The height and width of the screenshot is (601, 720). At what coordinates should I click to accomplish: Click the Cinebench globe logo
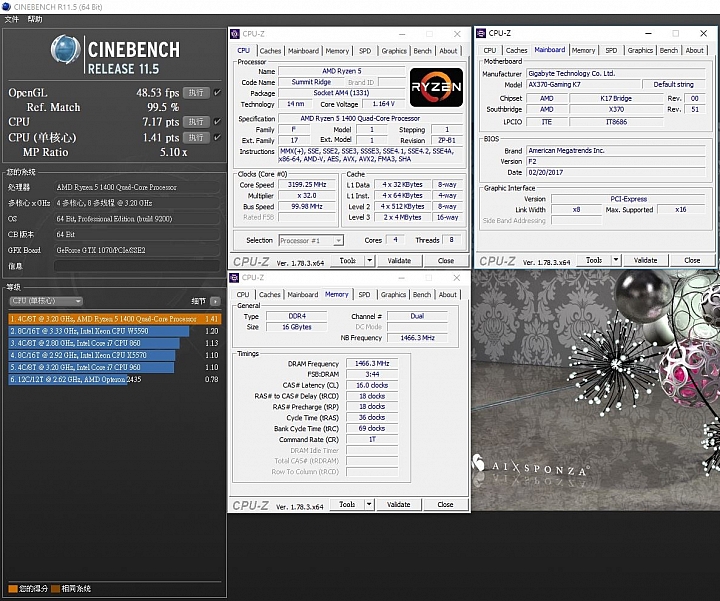tap(65, 49)
